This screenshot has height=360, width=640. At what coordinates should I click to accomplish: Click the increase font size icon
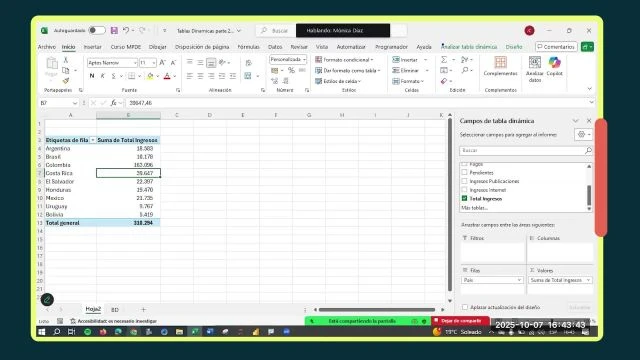pos(162,62)
